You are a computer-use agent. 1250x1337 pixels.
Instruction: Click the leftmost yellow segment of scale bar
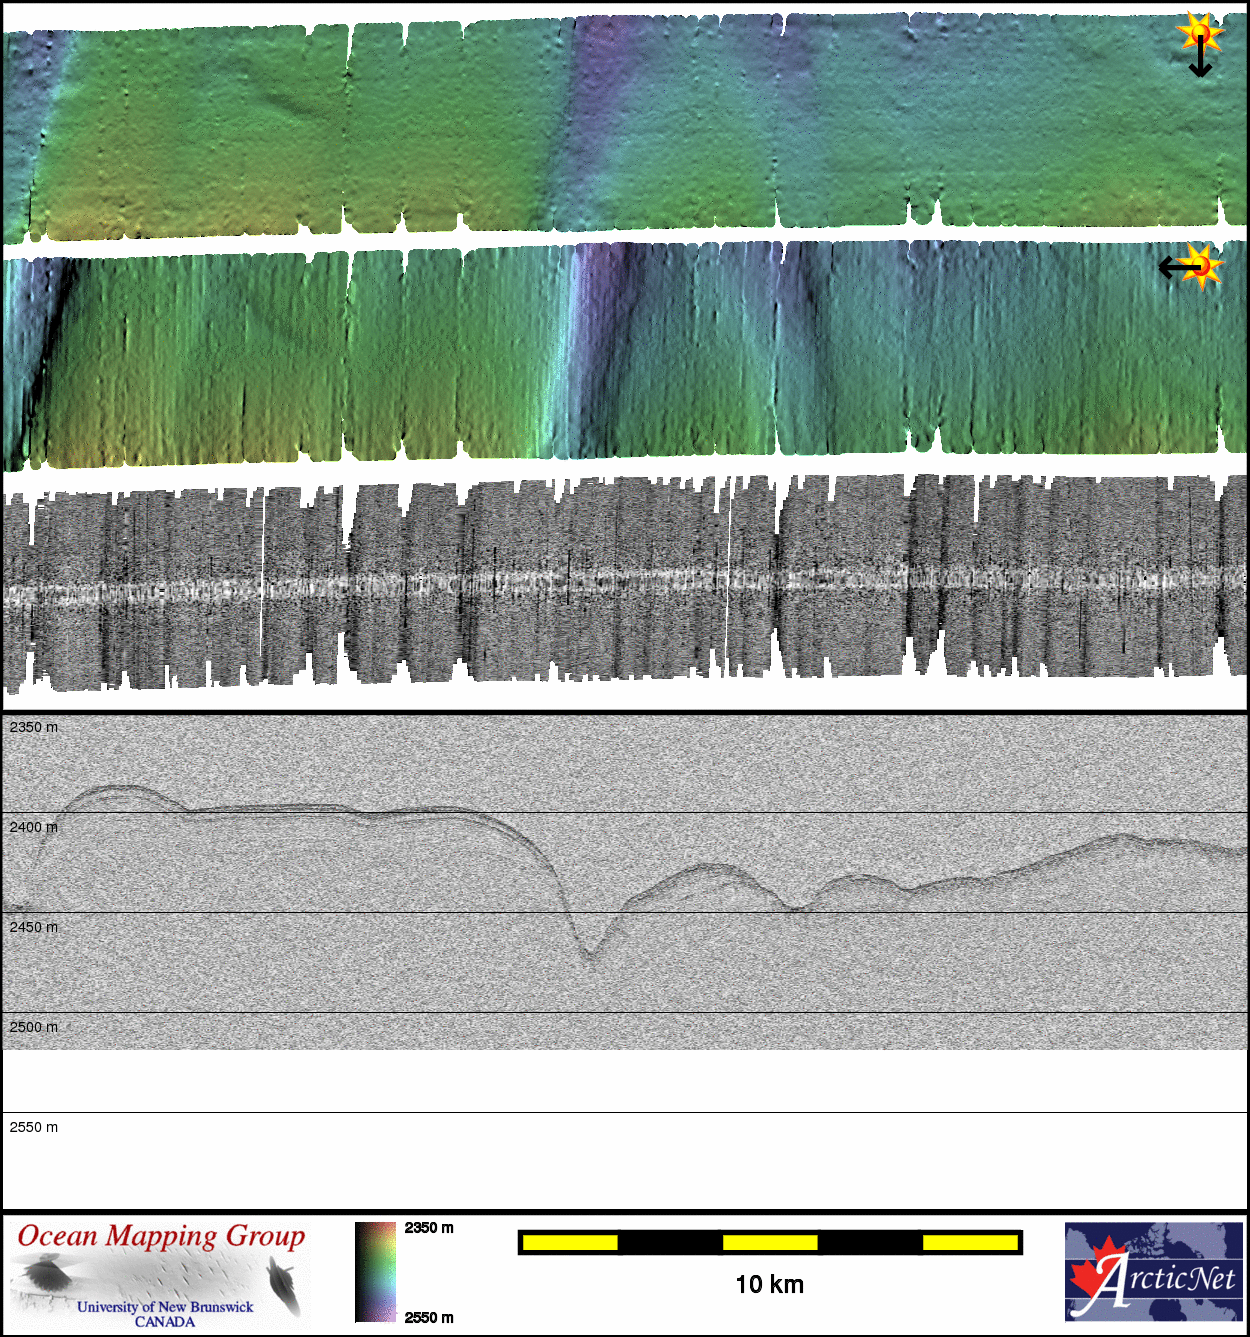point(570,1242)
